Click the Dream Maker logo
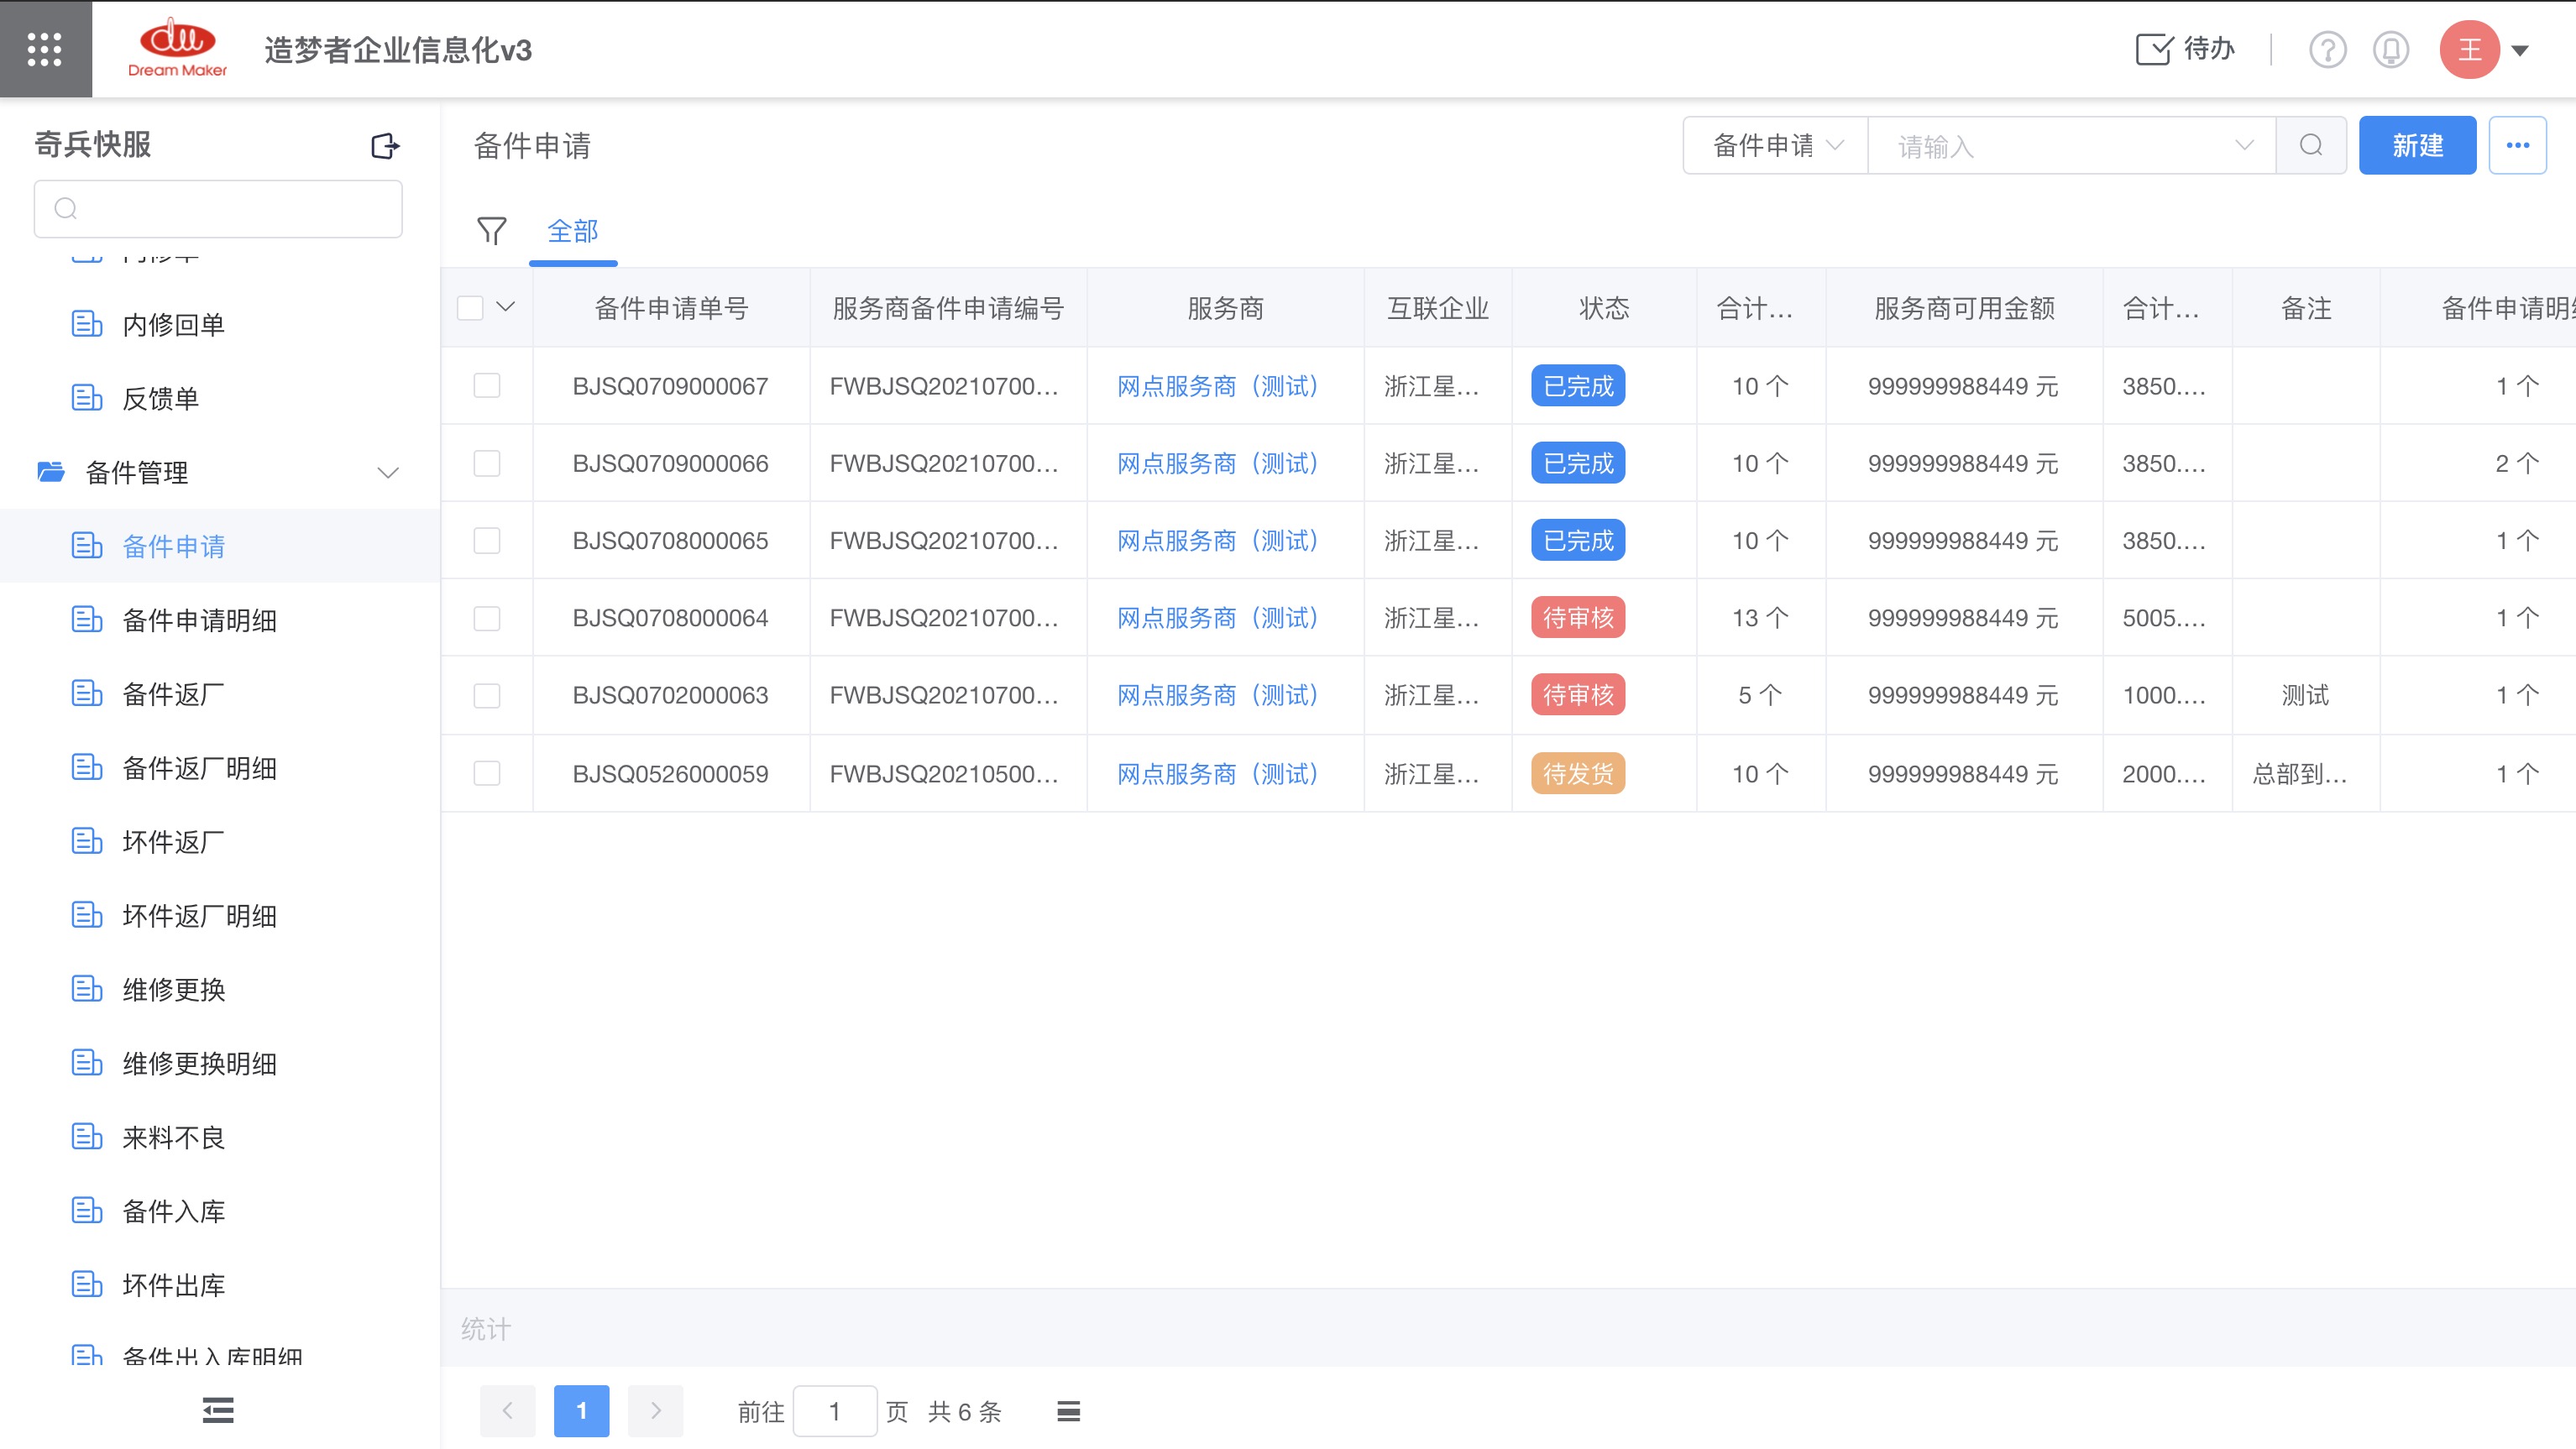Viewport: 2576px width, 1449px height. point(177,48)
